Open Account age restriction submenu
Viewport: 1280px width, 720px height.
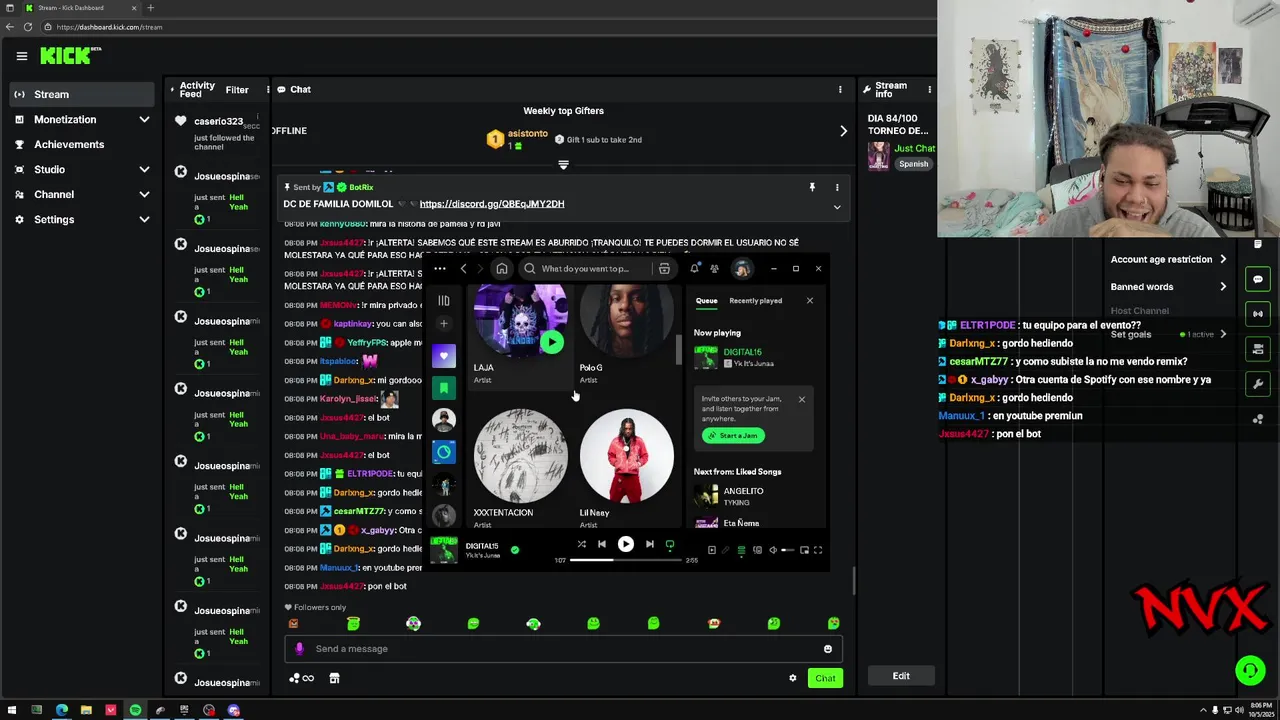[x=1168, y=259]
